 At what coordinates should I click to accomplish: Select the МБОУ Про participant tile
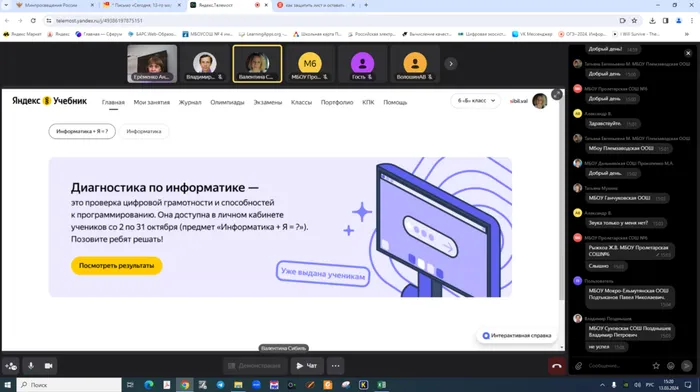click(310, 64)
